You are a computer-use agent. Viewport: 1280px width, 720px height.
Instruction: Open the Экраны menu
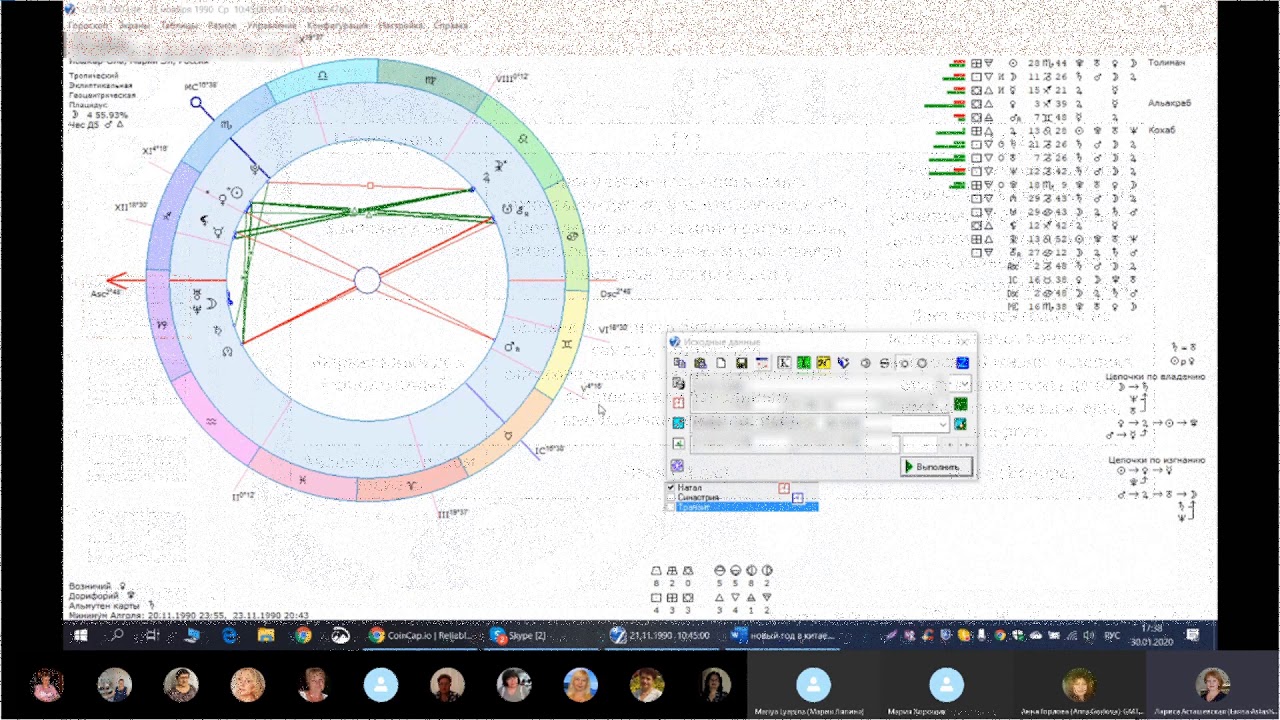(136, 25)
